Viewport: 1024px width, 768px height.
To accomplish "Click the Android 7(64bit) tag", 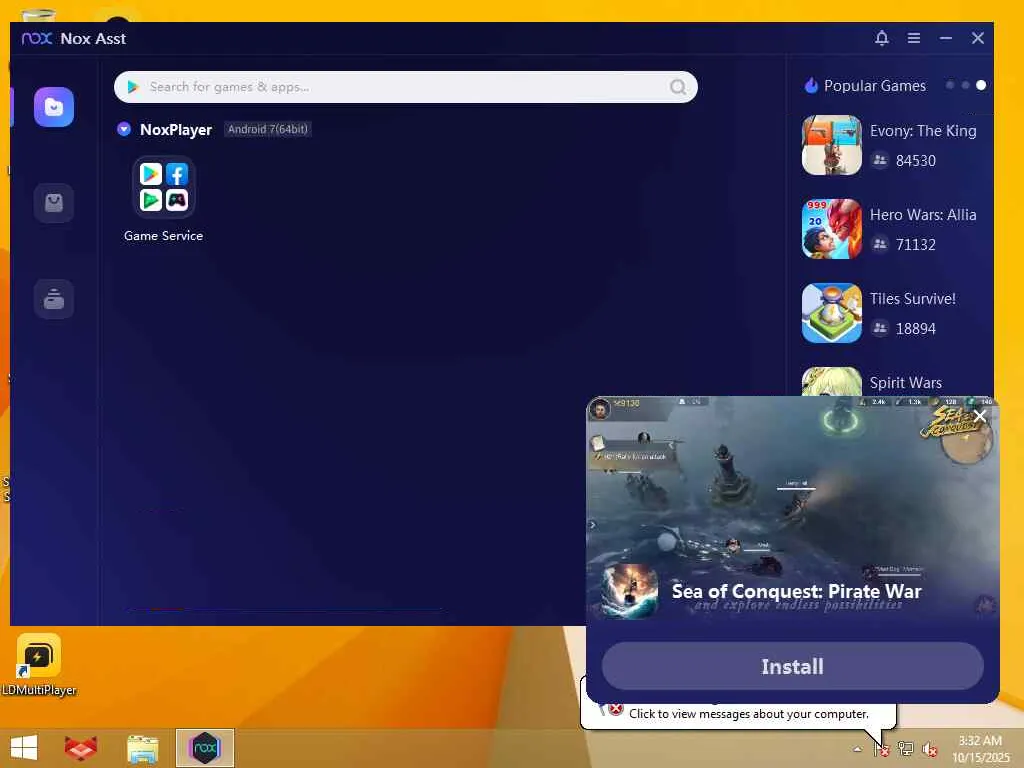I will point(267,129).
